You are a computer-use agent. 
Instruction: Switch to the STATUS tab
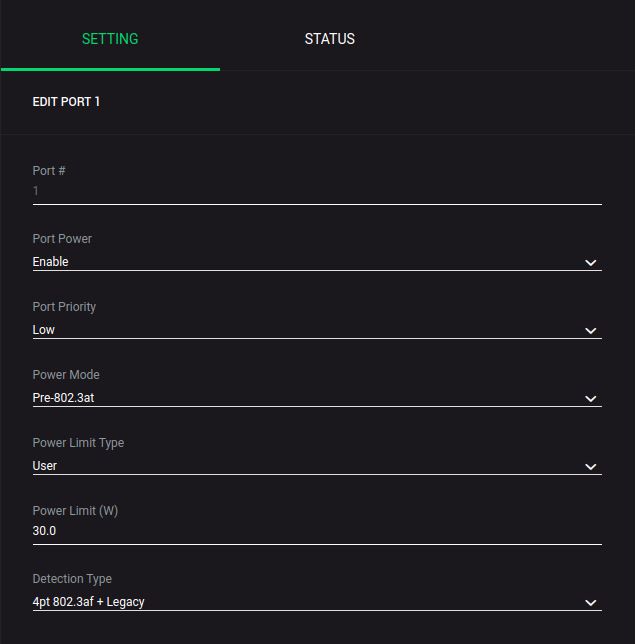(x=330, y=39)
